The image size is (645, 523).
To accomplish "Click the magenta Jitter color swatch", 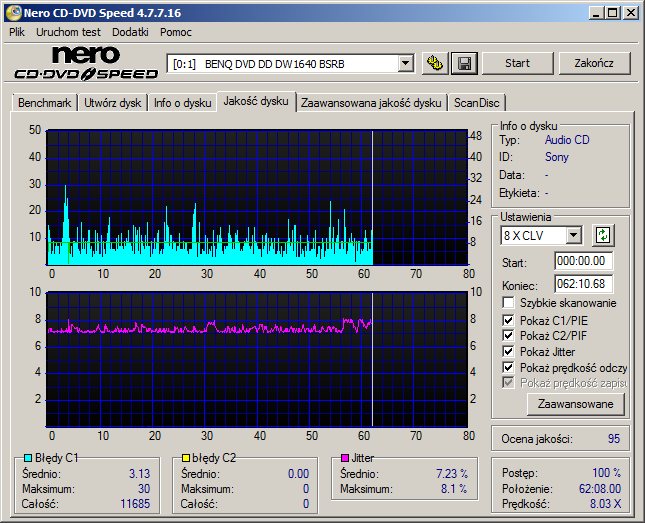I will coord(345,458).
